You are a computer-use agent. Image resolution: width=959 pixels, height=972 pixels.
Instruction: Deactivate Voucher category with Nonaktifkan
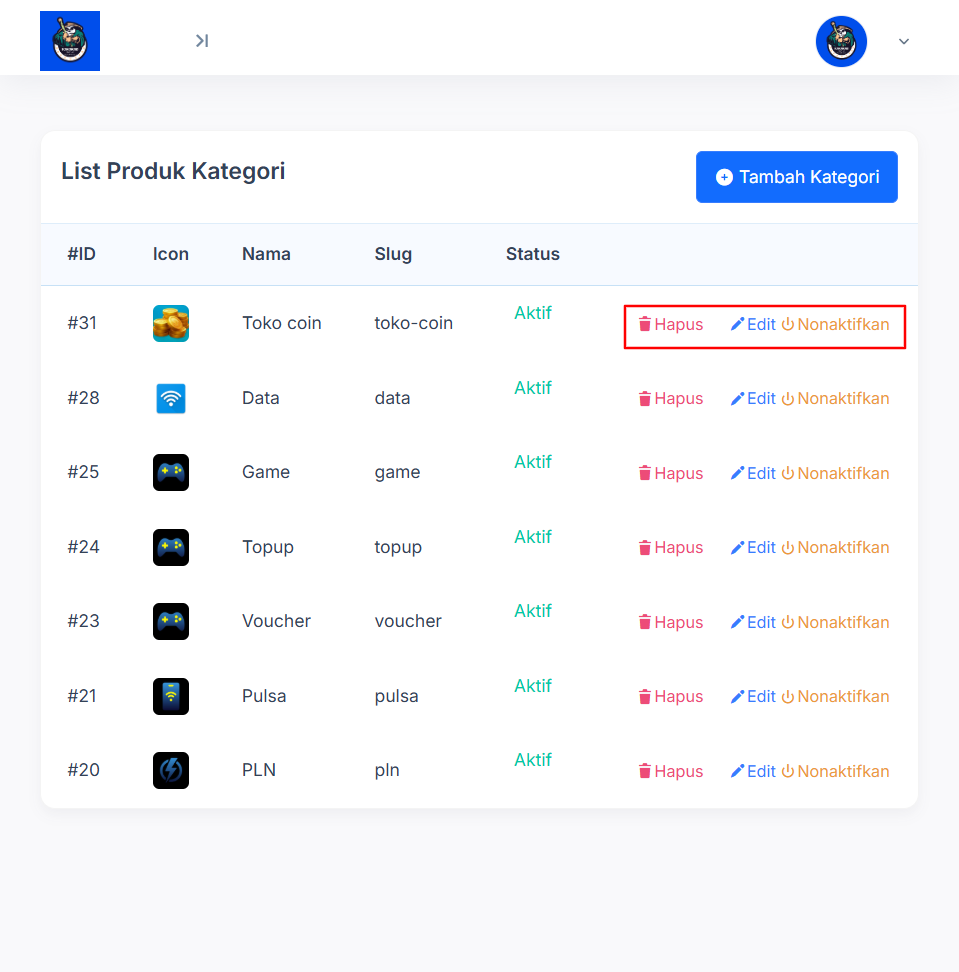click(835, 622)
